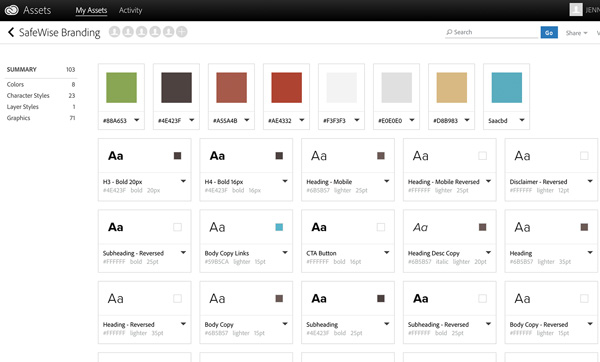Click the blue Go button
This screenshot has height=362, width=600.
(549, 33)
